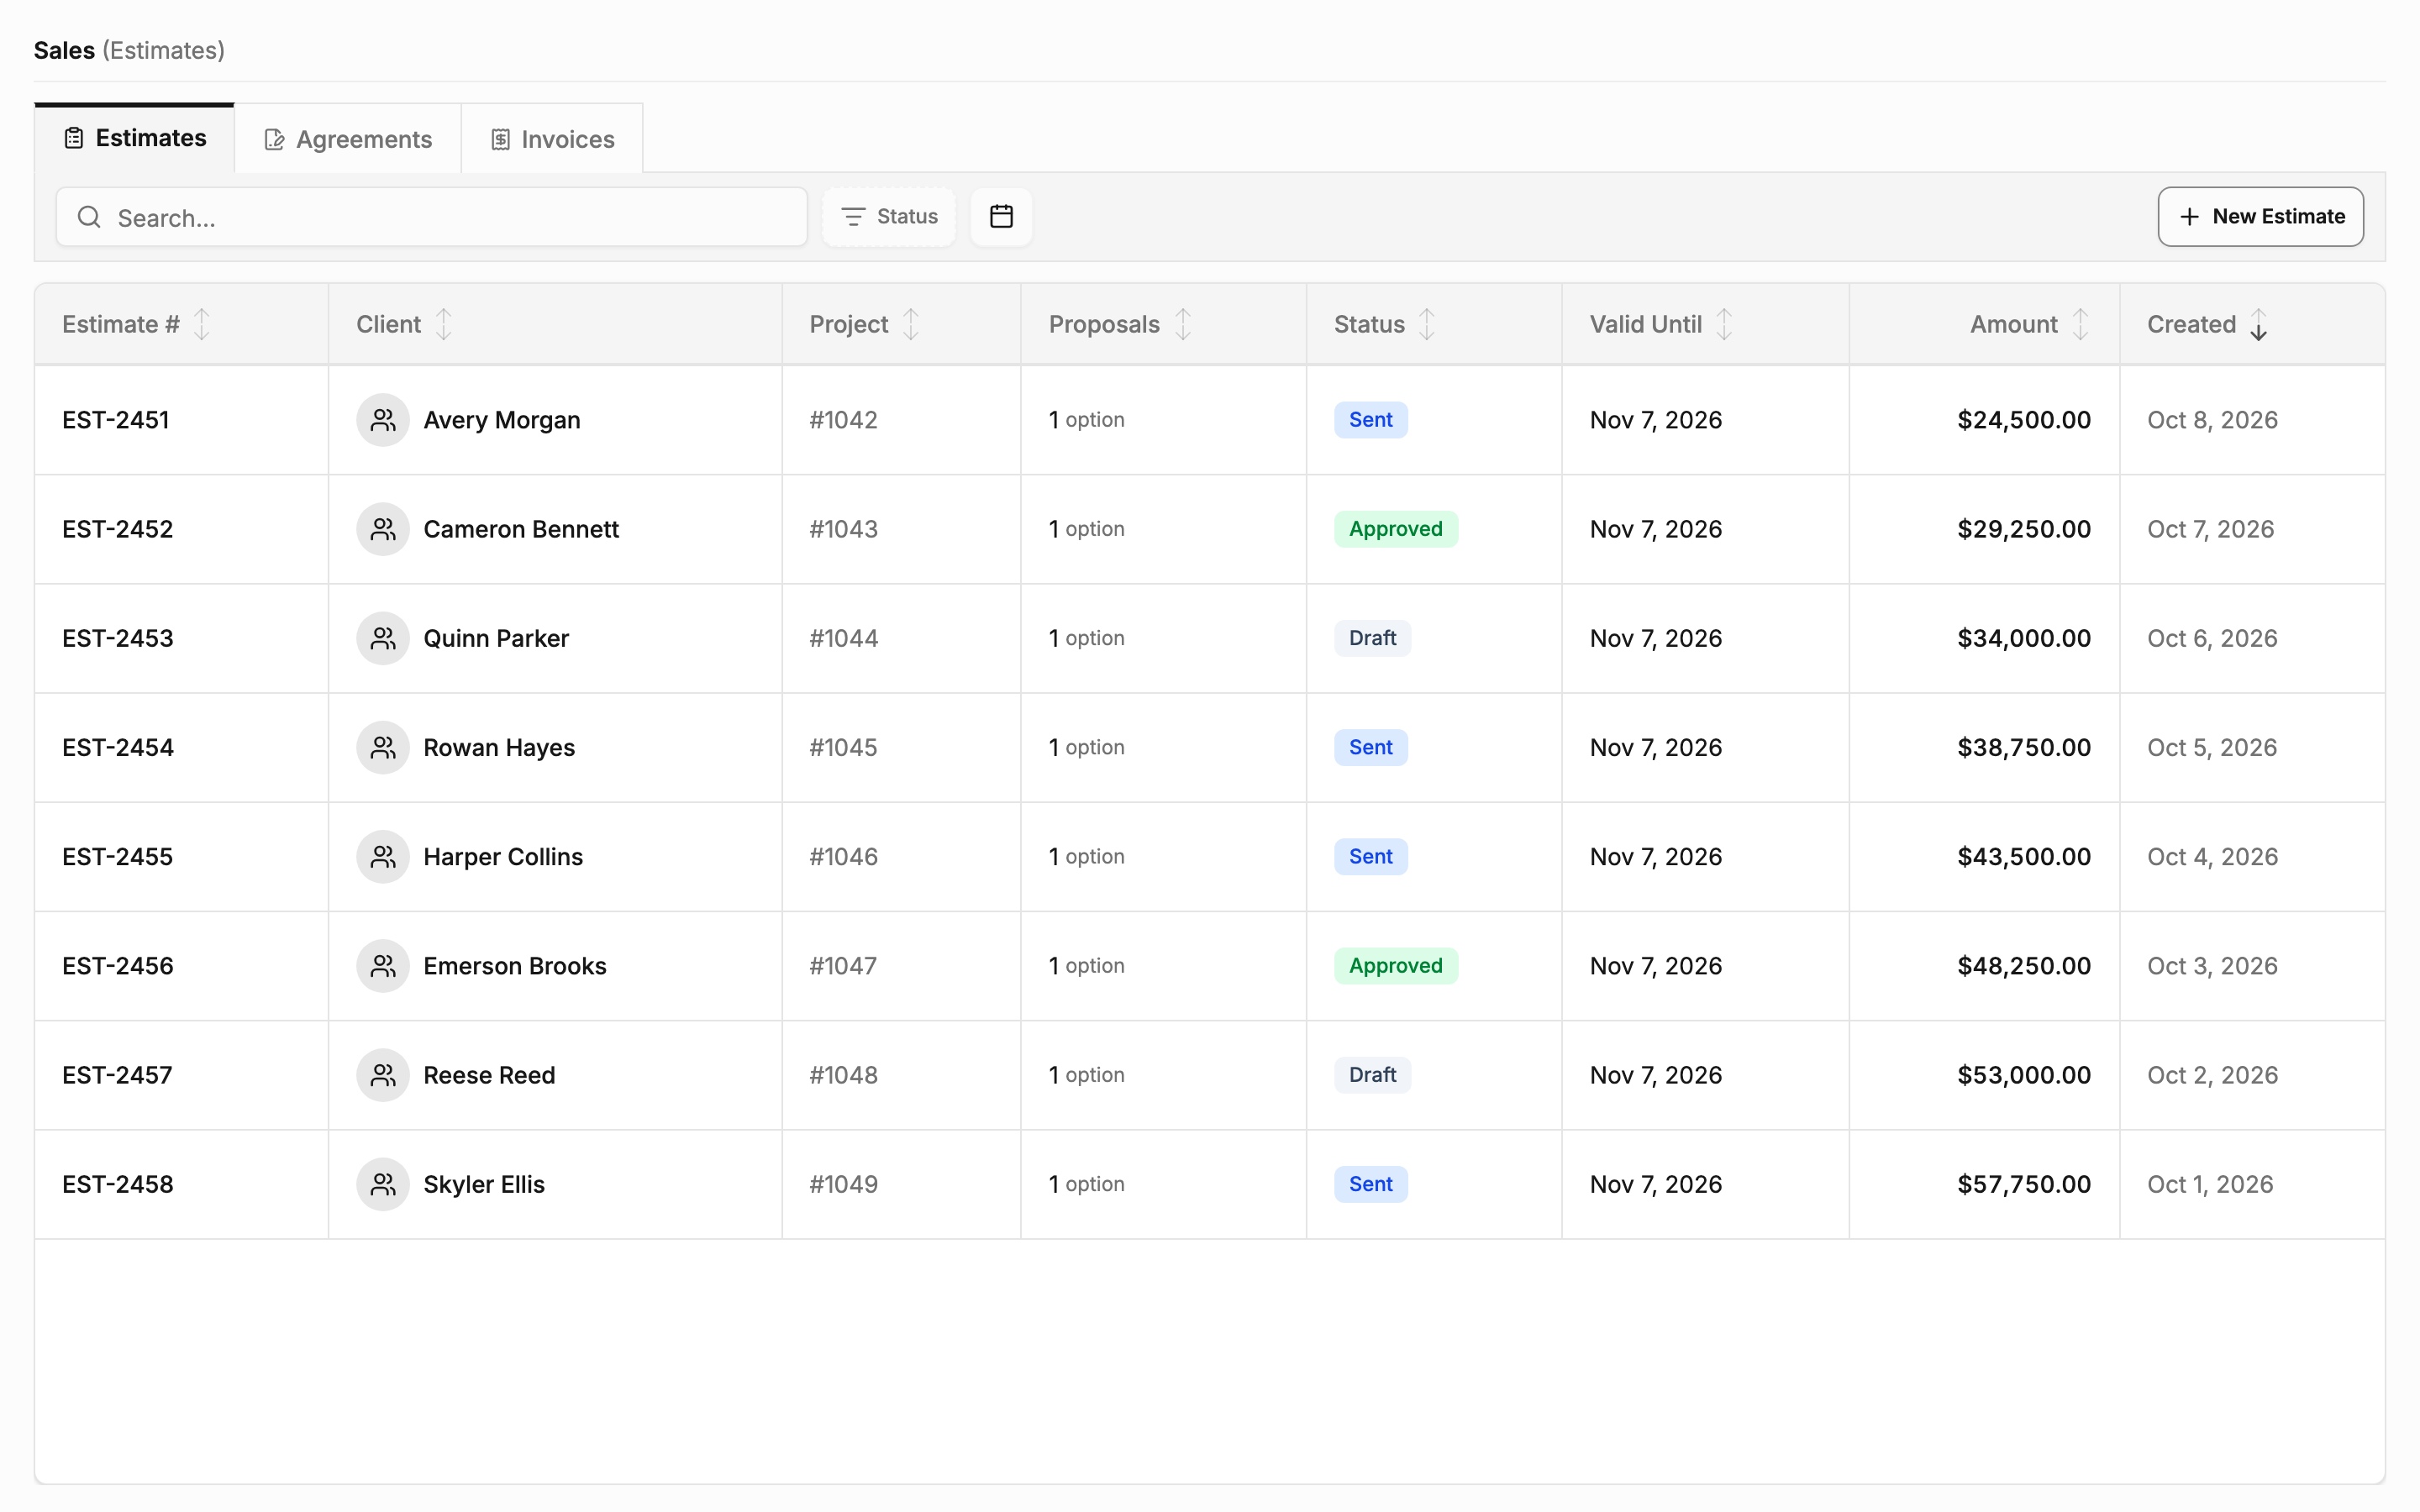Open the Status filter dropdown
This screenshot has height=1512, width=2420.
889,216
